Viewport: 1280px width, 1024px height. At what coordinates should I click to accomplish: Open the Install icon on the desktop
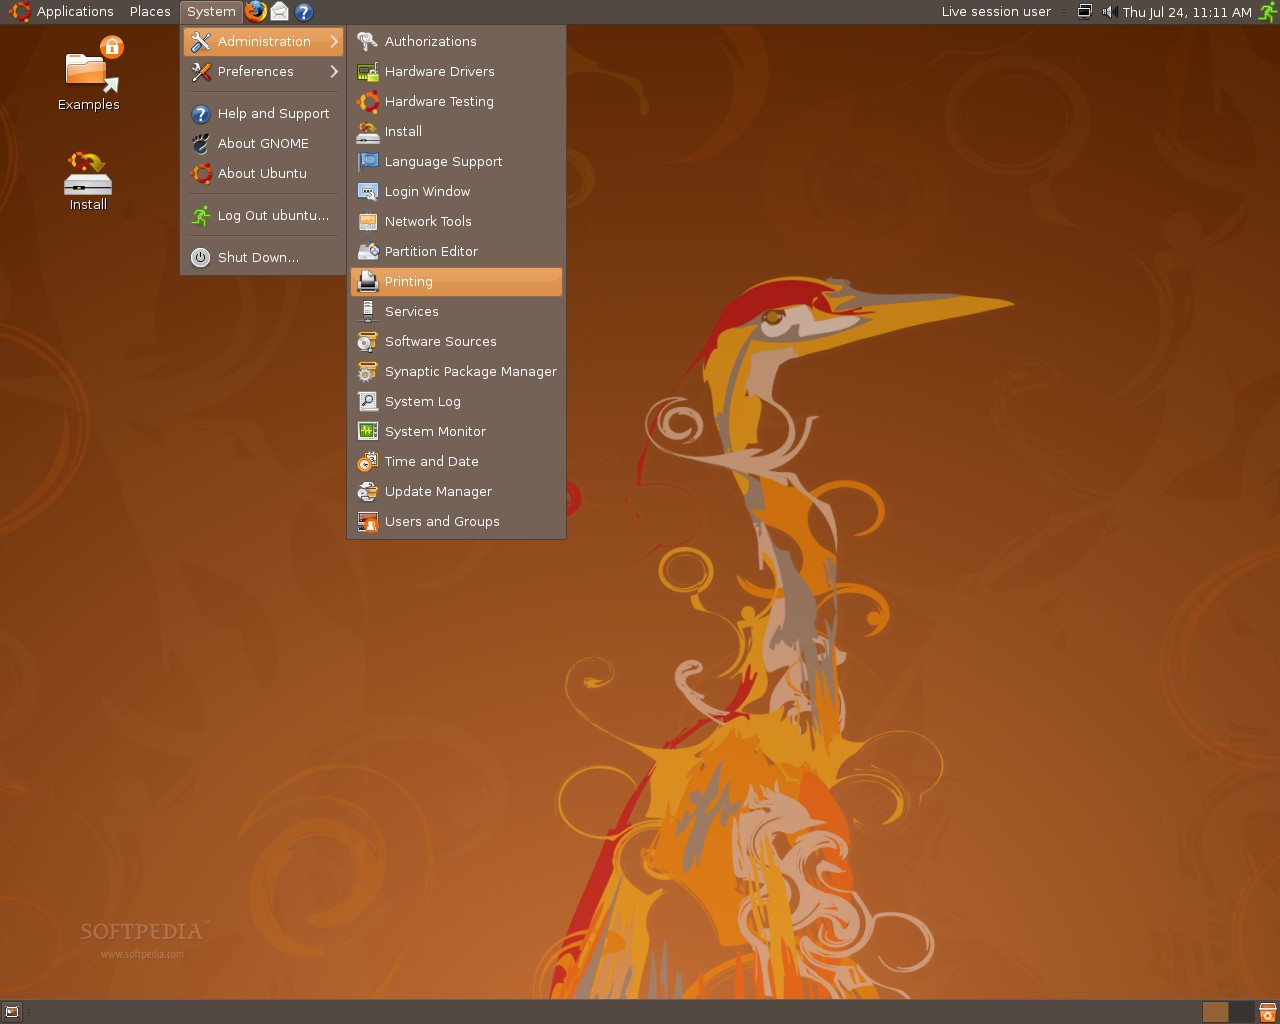tap(88, 180)
